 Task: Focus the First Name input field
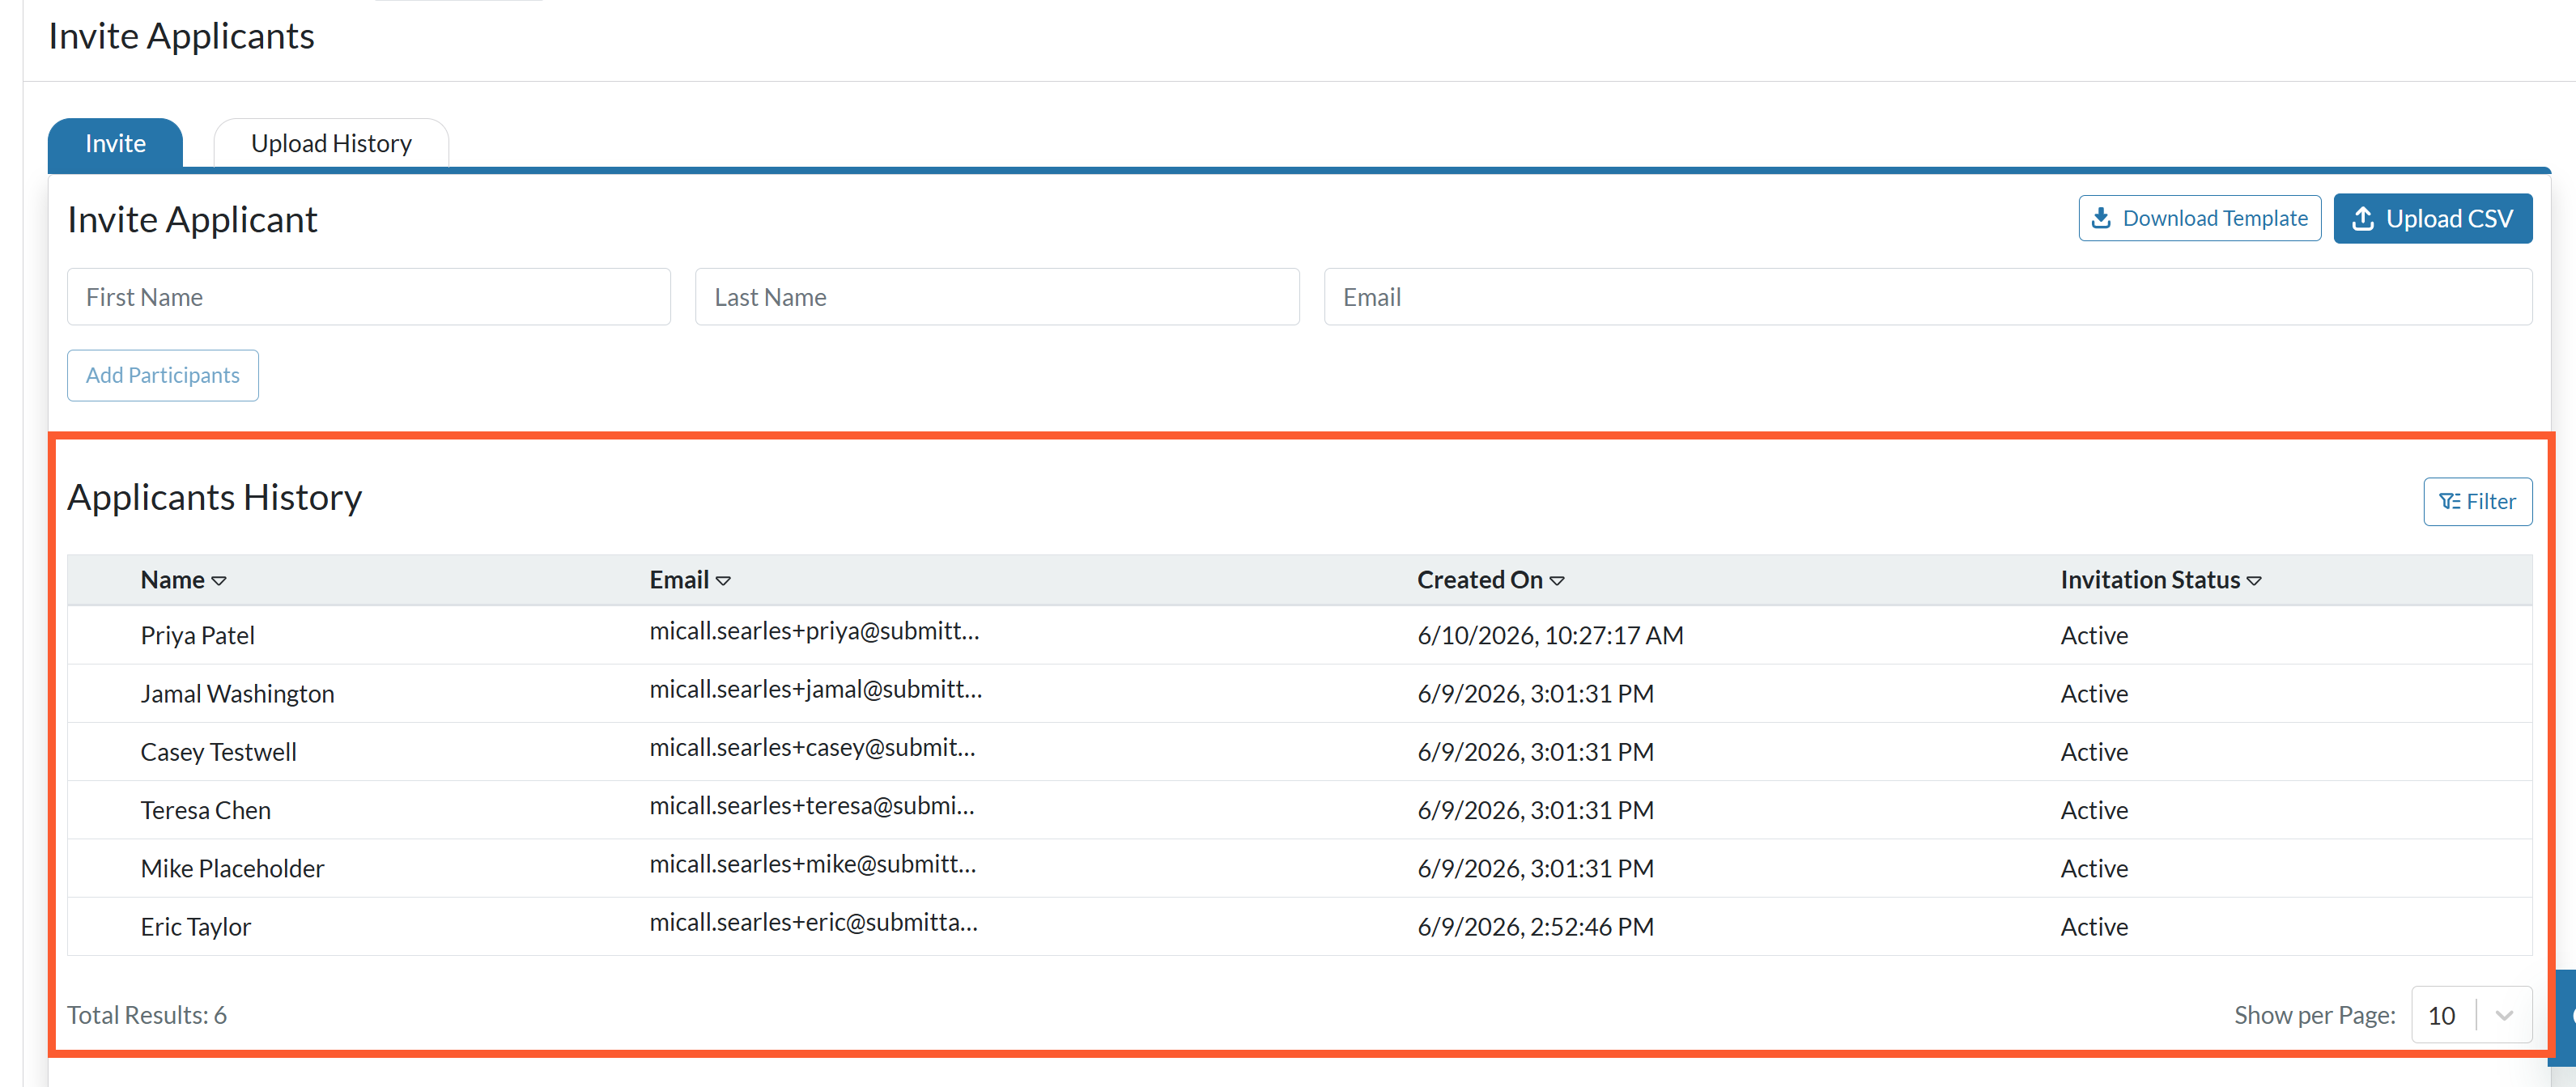click(369, 297)
